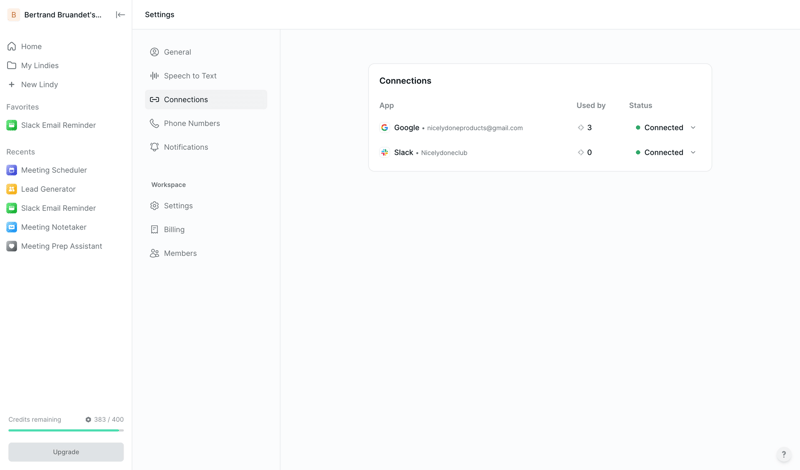Click the Nicelydoneclub workspace text
The width and height of the screenshot is (800, 470).
tap(444, 153)
